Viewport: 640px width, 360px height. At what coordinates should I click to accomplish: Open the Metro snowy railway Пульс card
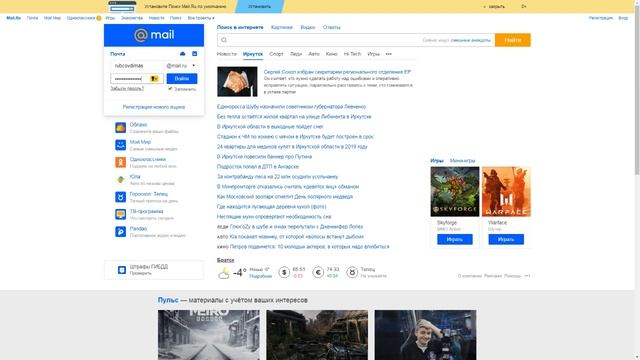coord(209,335)
